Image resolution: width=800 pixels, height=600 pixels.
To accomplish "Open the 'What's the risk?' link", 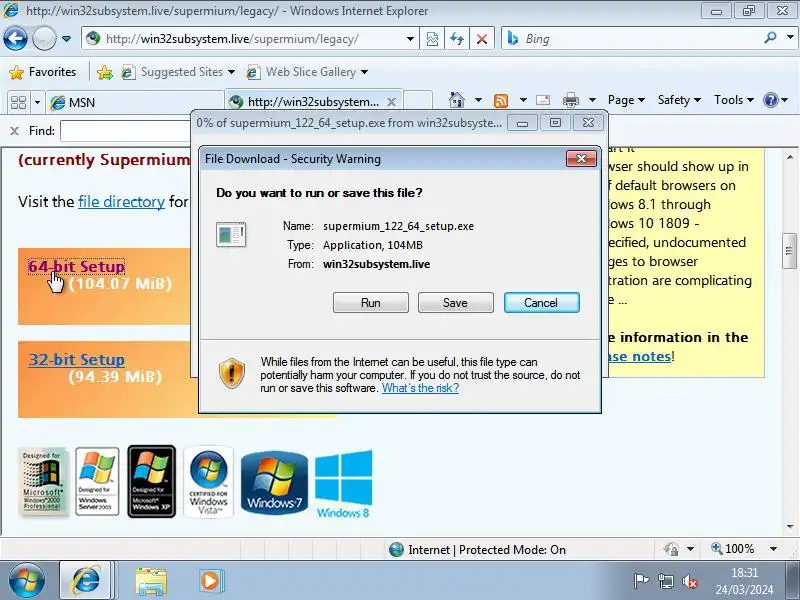I will pyautogui.click(x=420, y=388).
